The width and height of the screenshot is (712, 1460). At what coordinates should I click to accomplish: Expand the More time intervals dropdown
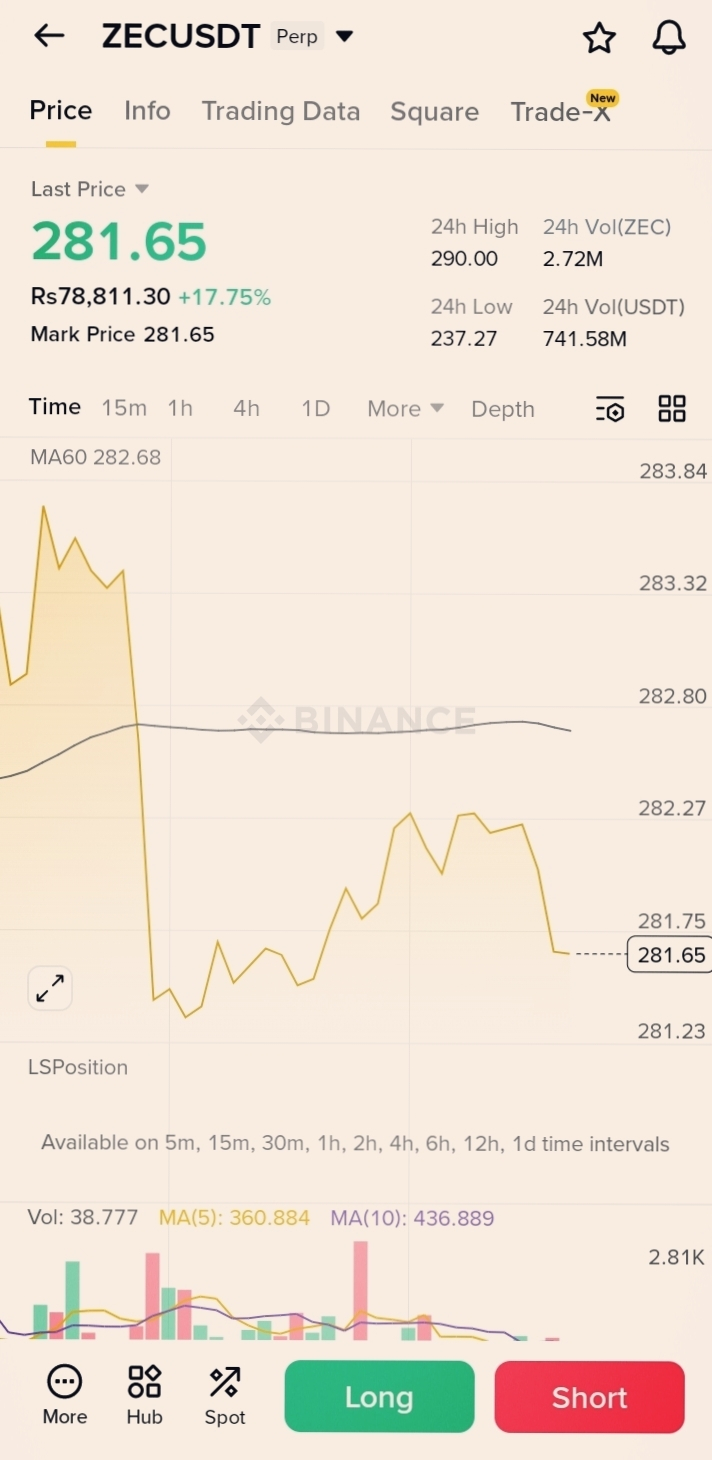coord(405,409)
